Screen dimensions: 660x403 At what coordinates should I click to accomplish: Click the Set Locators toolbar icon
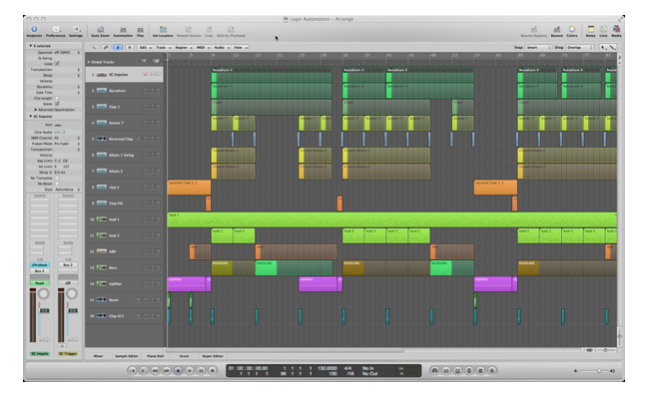click(163, 32)
